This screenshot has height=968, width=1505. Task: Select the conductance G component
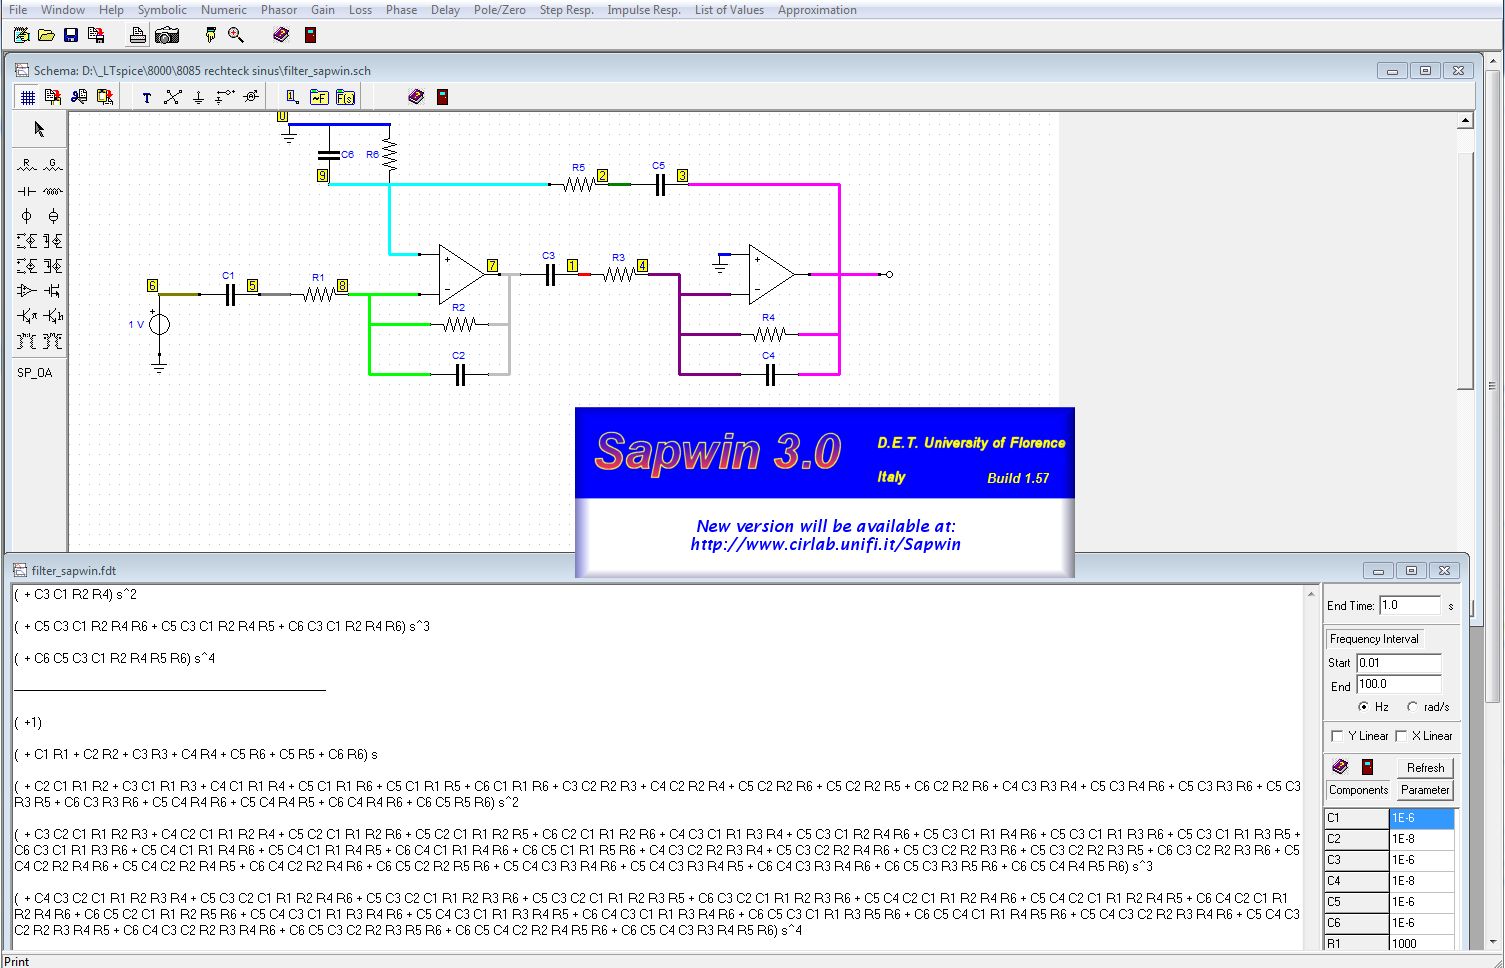pyautogui.click(x=53, y=165)
